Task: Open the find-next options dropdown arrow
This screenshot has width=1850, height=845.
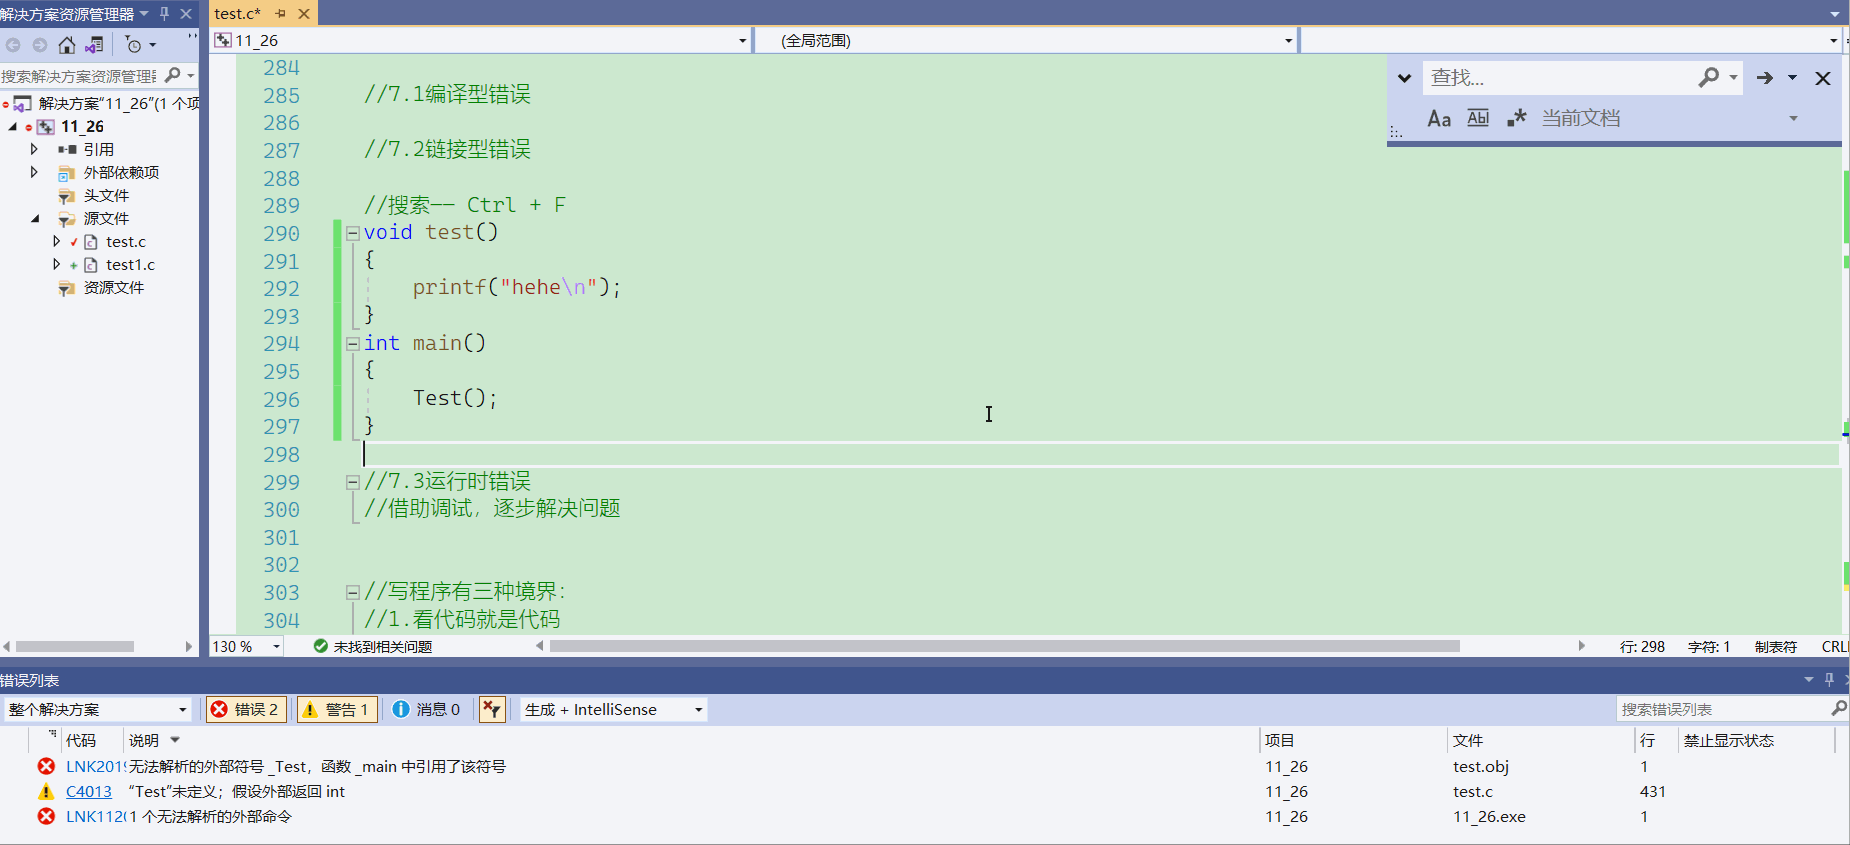Action: tap(1792, 77)
